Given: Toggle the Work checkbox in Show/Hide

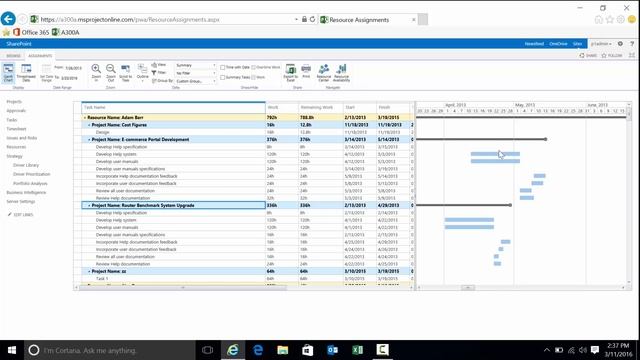Looking at the screenshot, I should [x=253, y=77].
